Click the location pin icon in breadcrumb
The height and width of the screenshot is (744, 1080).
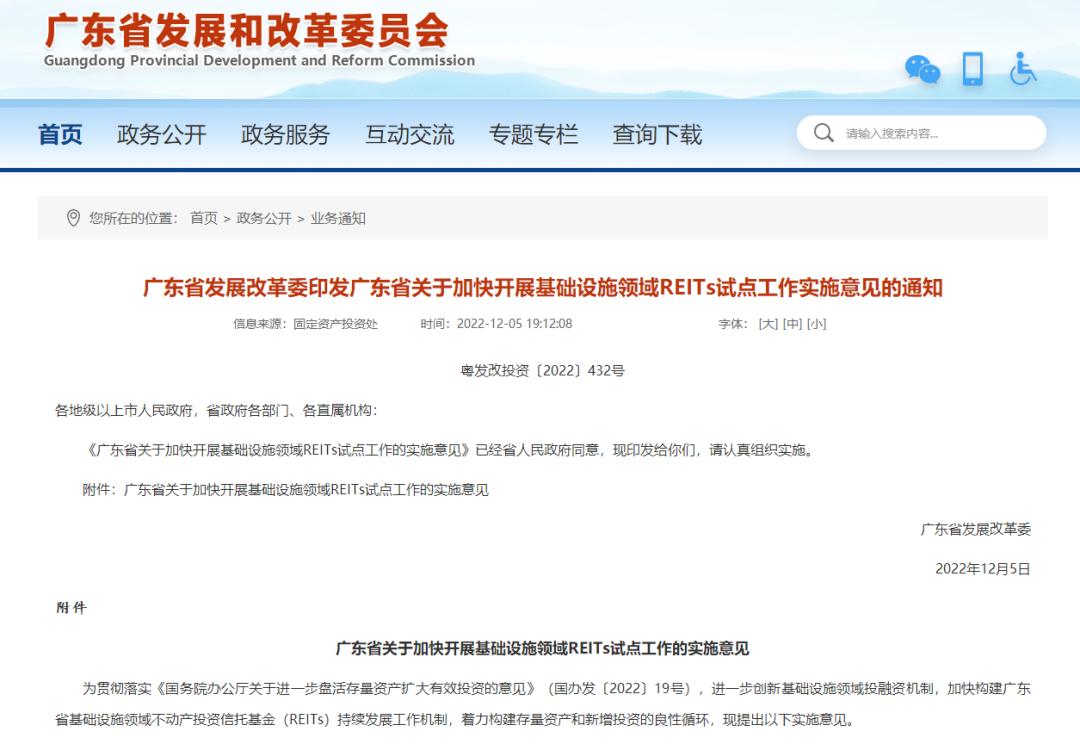point(71,219)
